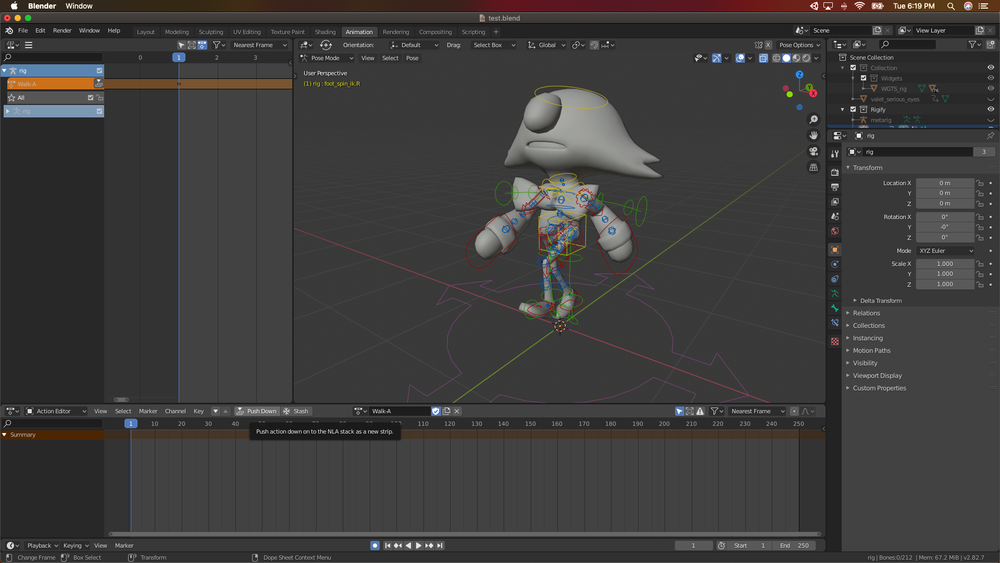Open the Playback dropdown in timeline footer
Viewport: 1000px width, 563px height.
click(x=42, y=546)
